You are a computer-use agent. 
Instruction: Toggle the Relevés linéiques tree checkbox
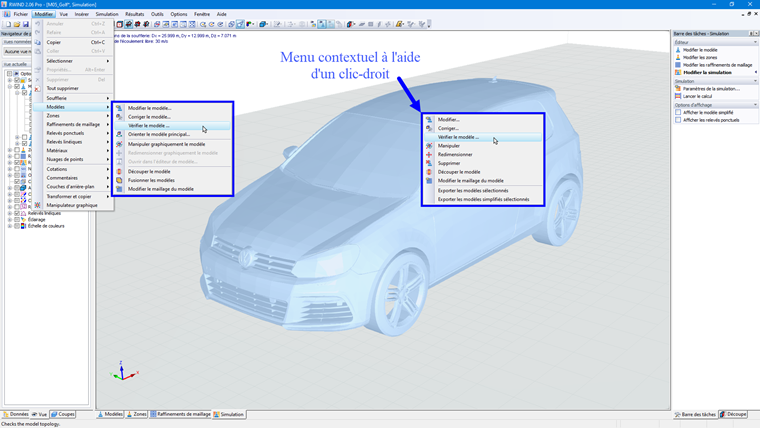click(x=17, y=213)
